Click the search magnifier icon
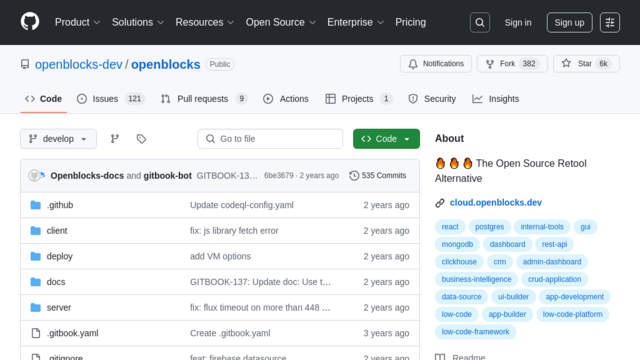The image size is (640, 360). (x=480, y=22)
